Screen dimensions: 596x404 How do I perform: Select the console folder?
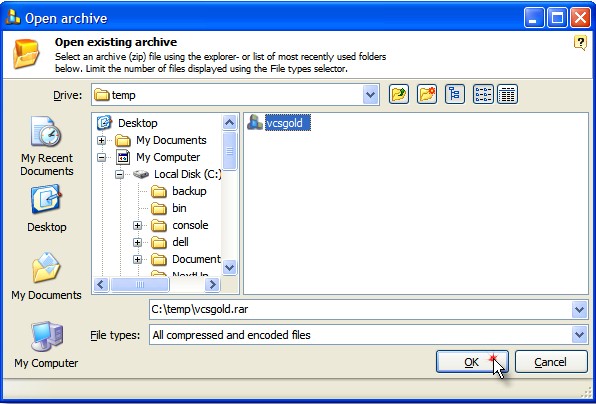(x=190, y=225)
